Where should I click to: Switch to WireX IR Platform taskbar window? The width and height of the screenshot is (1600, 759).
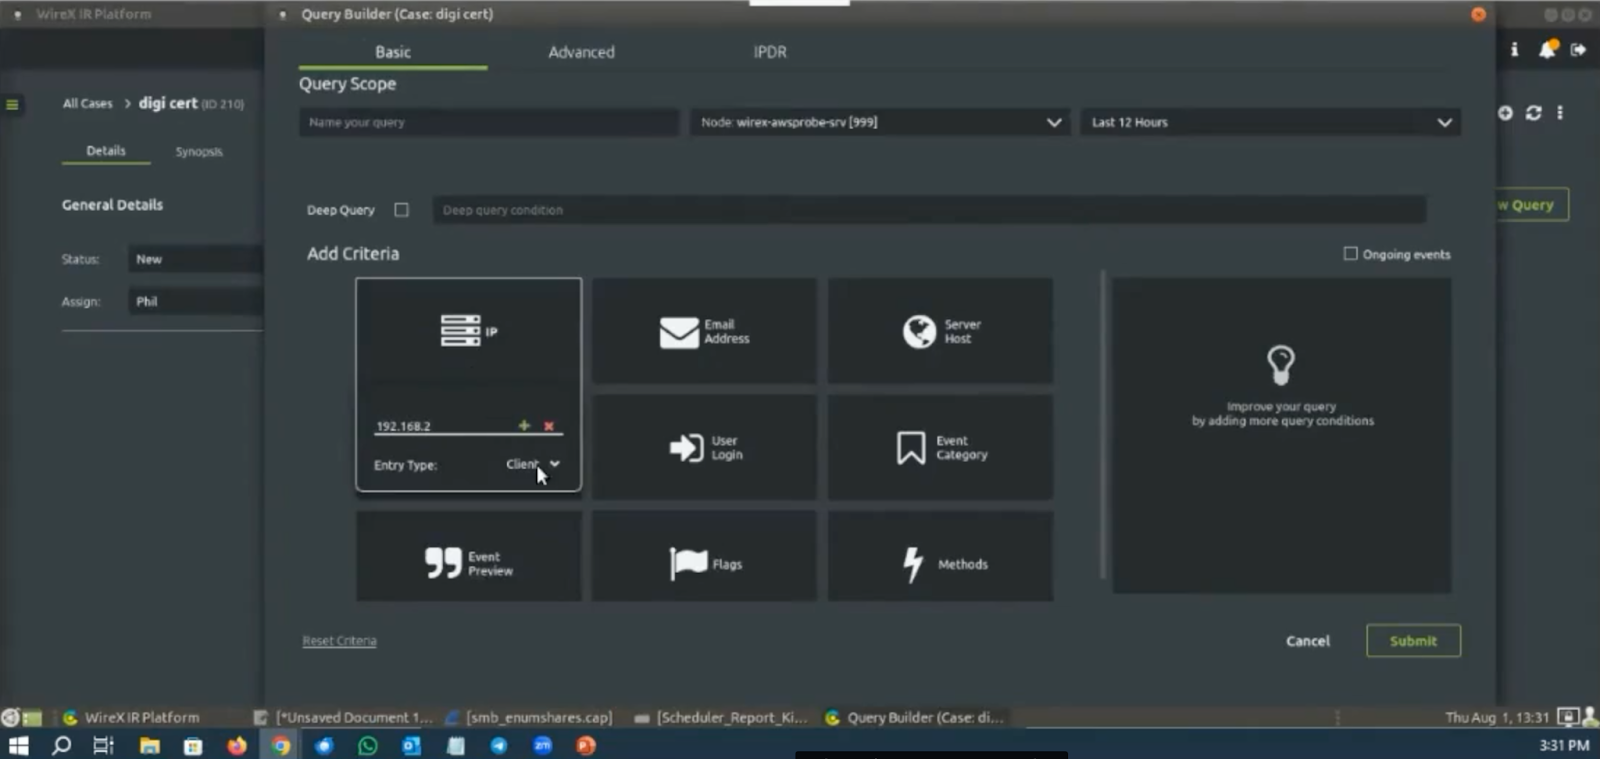tap(131, 717)
